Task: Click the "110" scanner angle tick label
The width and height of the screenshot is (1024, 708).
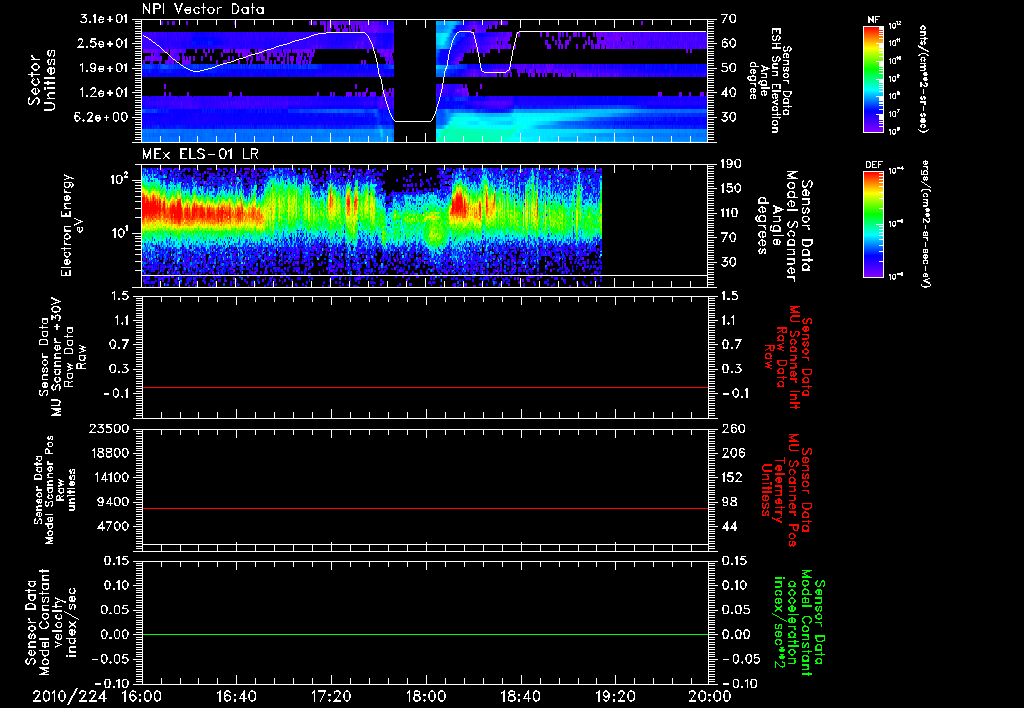Action: click(732, 213)
